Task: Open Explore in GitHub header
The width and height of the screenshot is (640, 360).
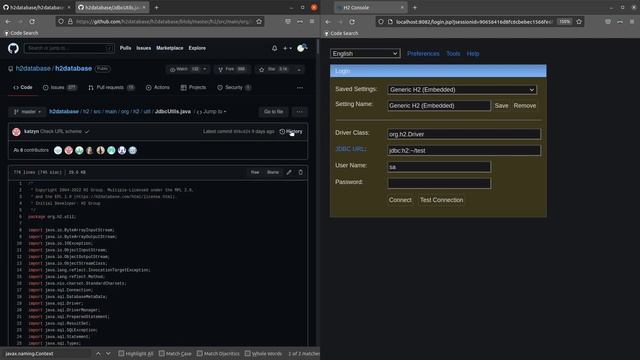Action: [x=197, y=48]
